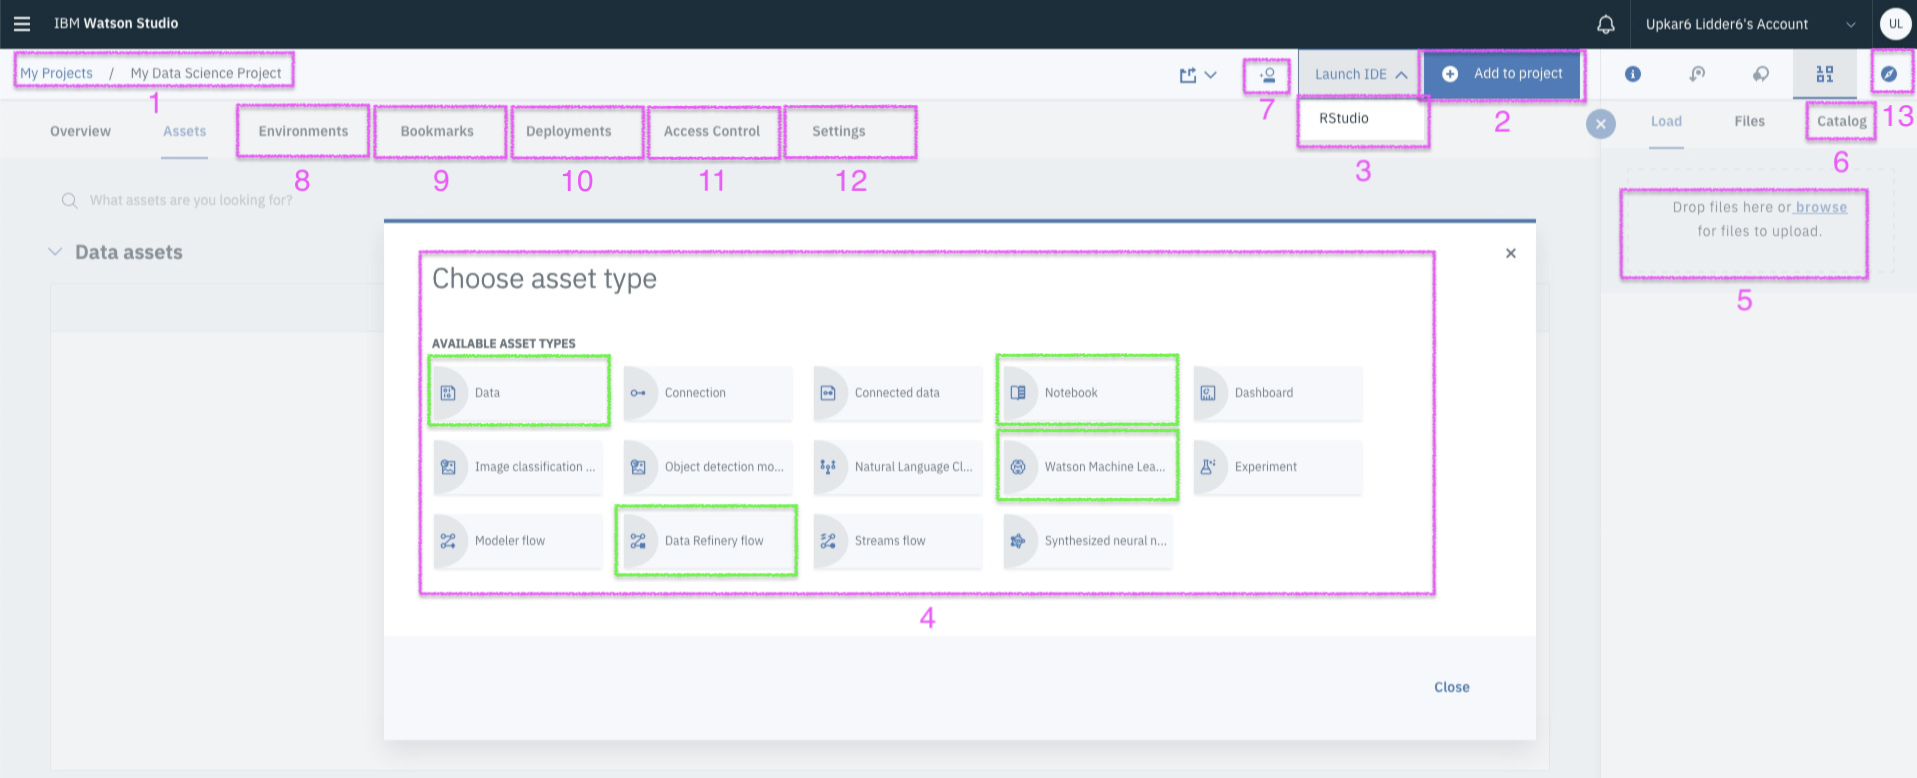The image size is (1917, 778).
Task: Choose the Streams flow asset type
Action: [898, 541]
